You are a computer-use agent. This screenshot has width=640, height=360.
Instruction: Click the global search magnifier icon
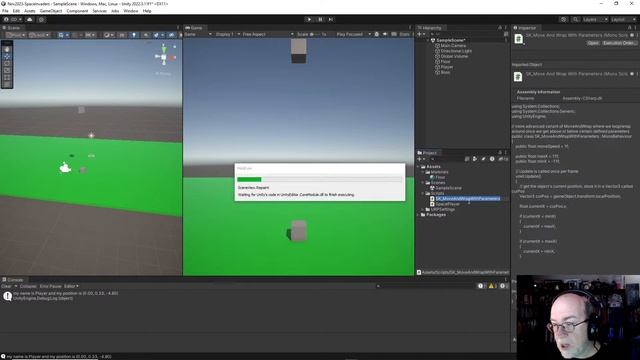coord(575,19)
